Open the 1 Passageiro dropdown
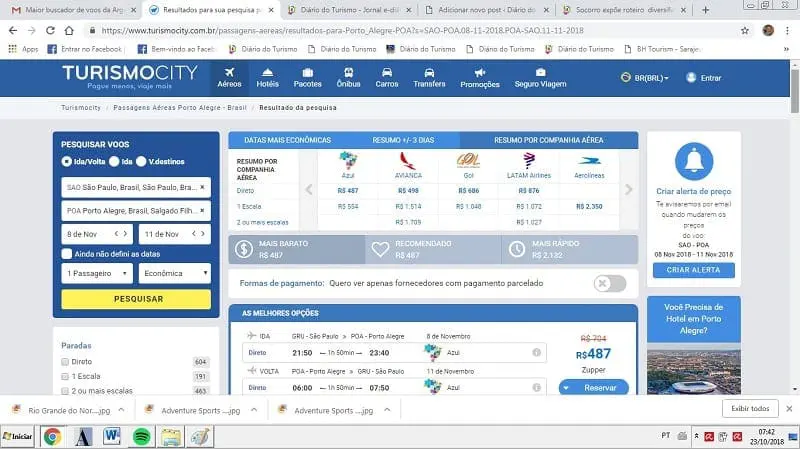This screenshot has width=800, height=449. pos(96,273)
